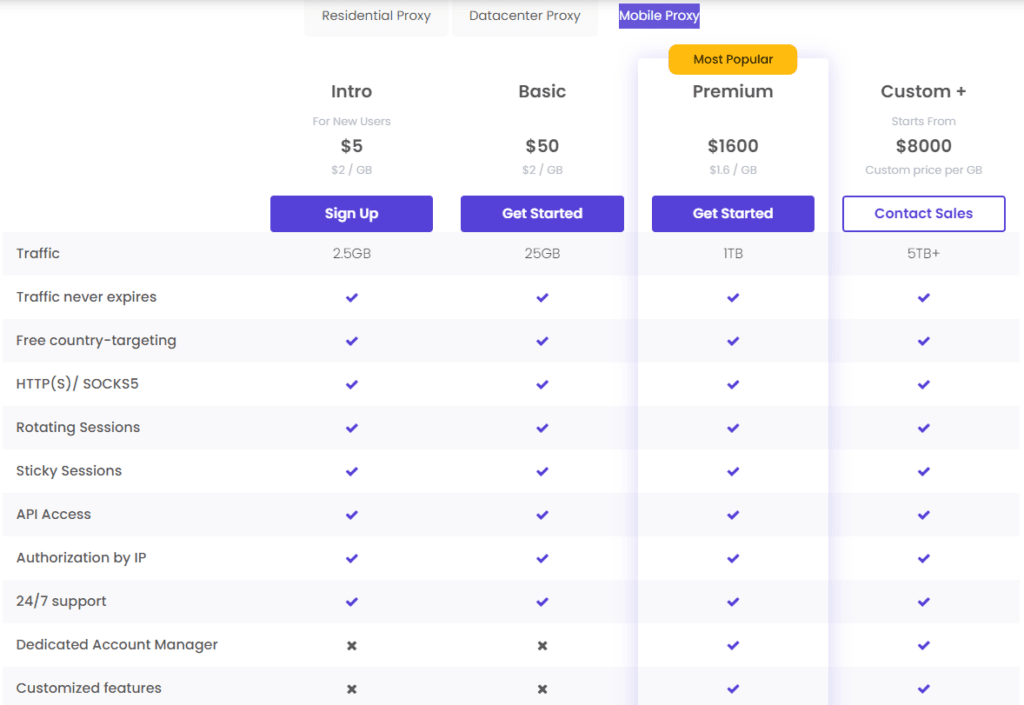Switch to the Datacenter Proxy tab
Viewport: 1024px width, 705px height.
point(524,16)
